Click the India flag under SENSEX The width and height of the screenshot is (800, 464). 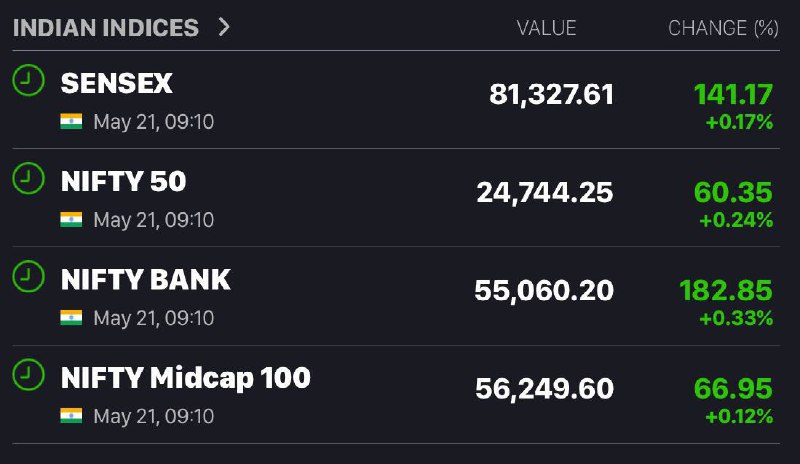tap(71, 121)
